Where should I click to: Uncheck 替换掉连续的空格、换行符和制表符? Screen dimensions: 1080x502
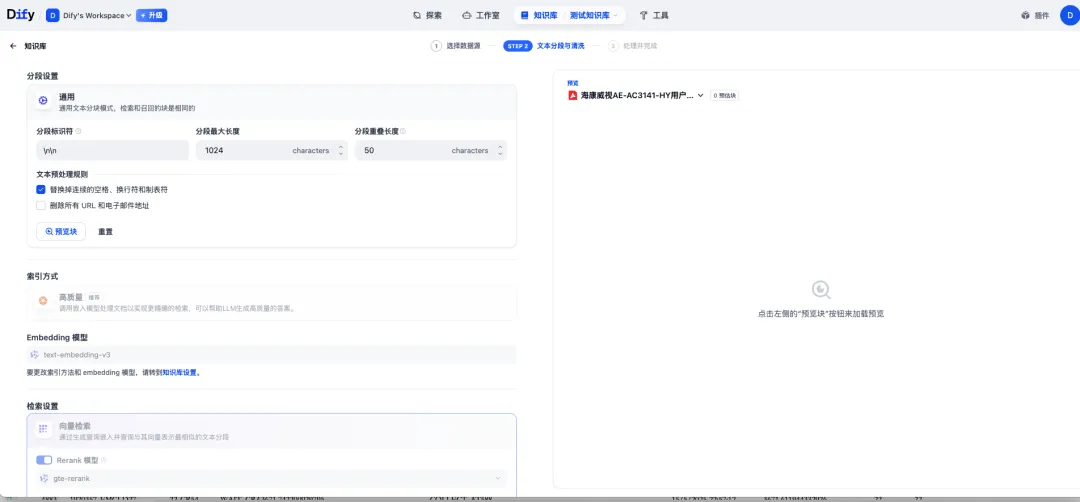tap(41, 189)
